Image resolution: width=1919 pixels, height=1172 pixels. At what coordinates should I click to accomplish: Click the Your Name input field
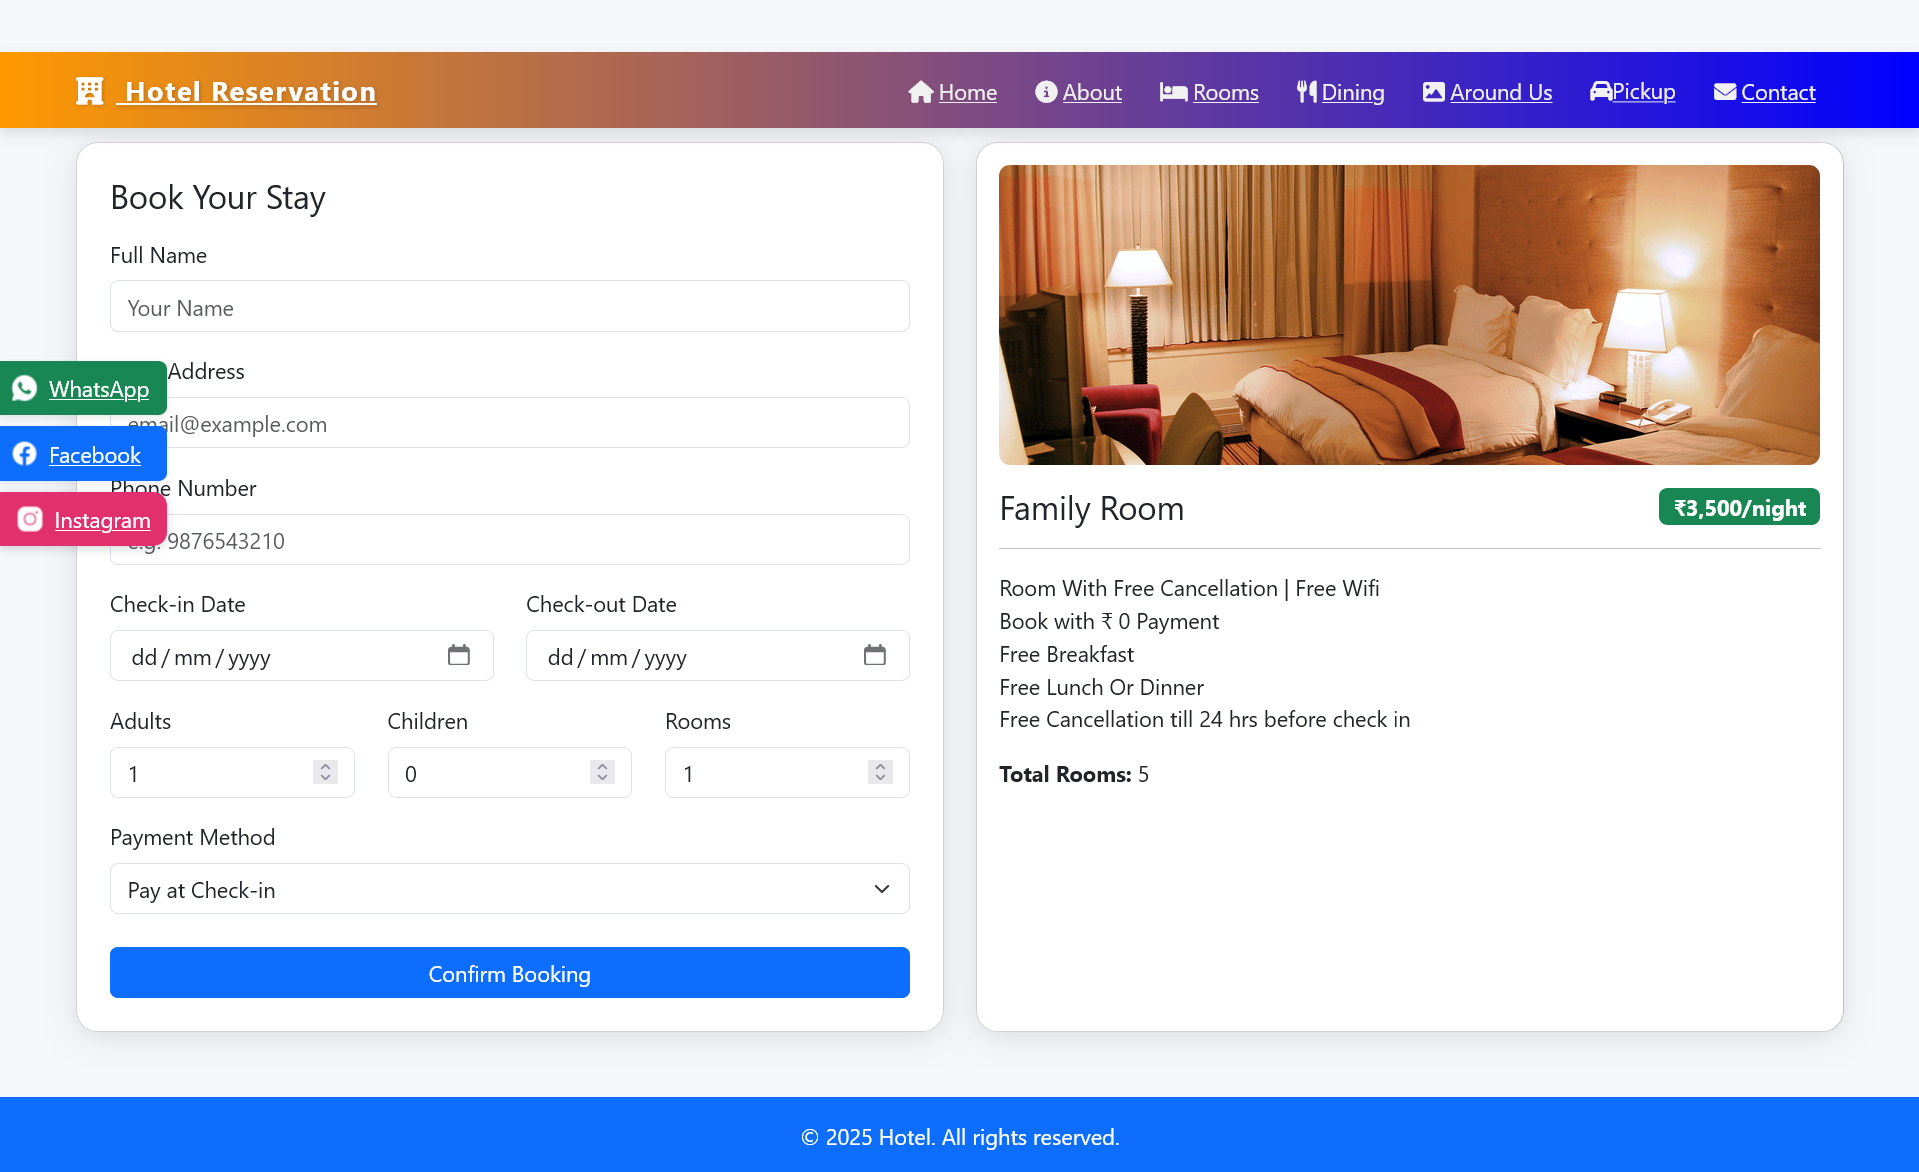pyautogui.click(x=509, y=306)
